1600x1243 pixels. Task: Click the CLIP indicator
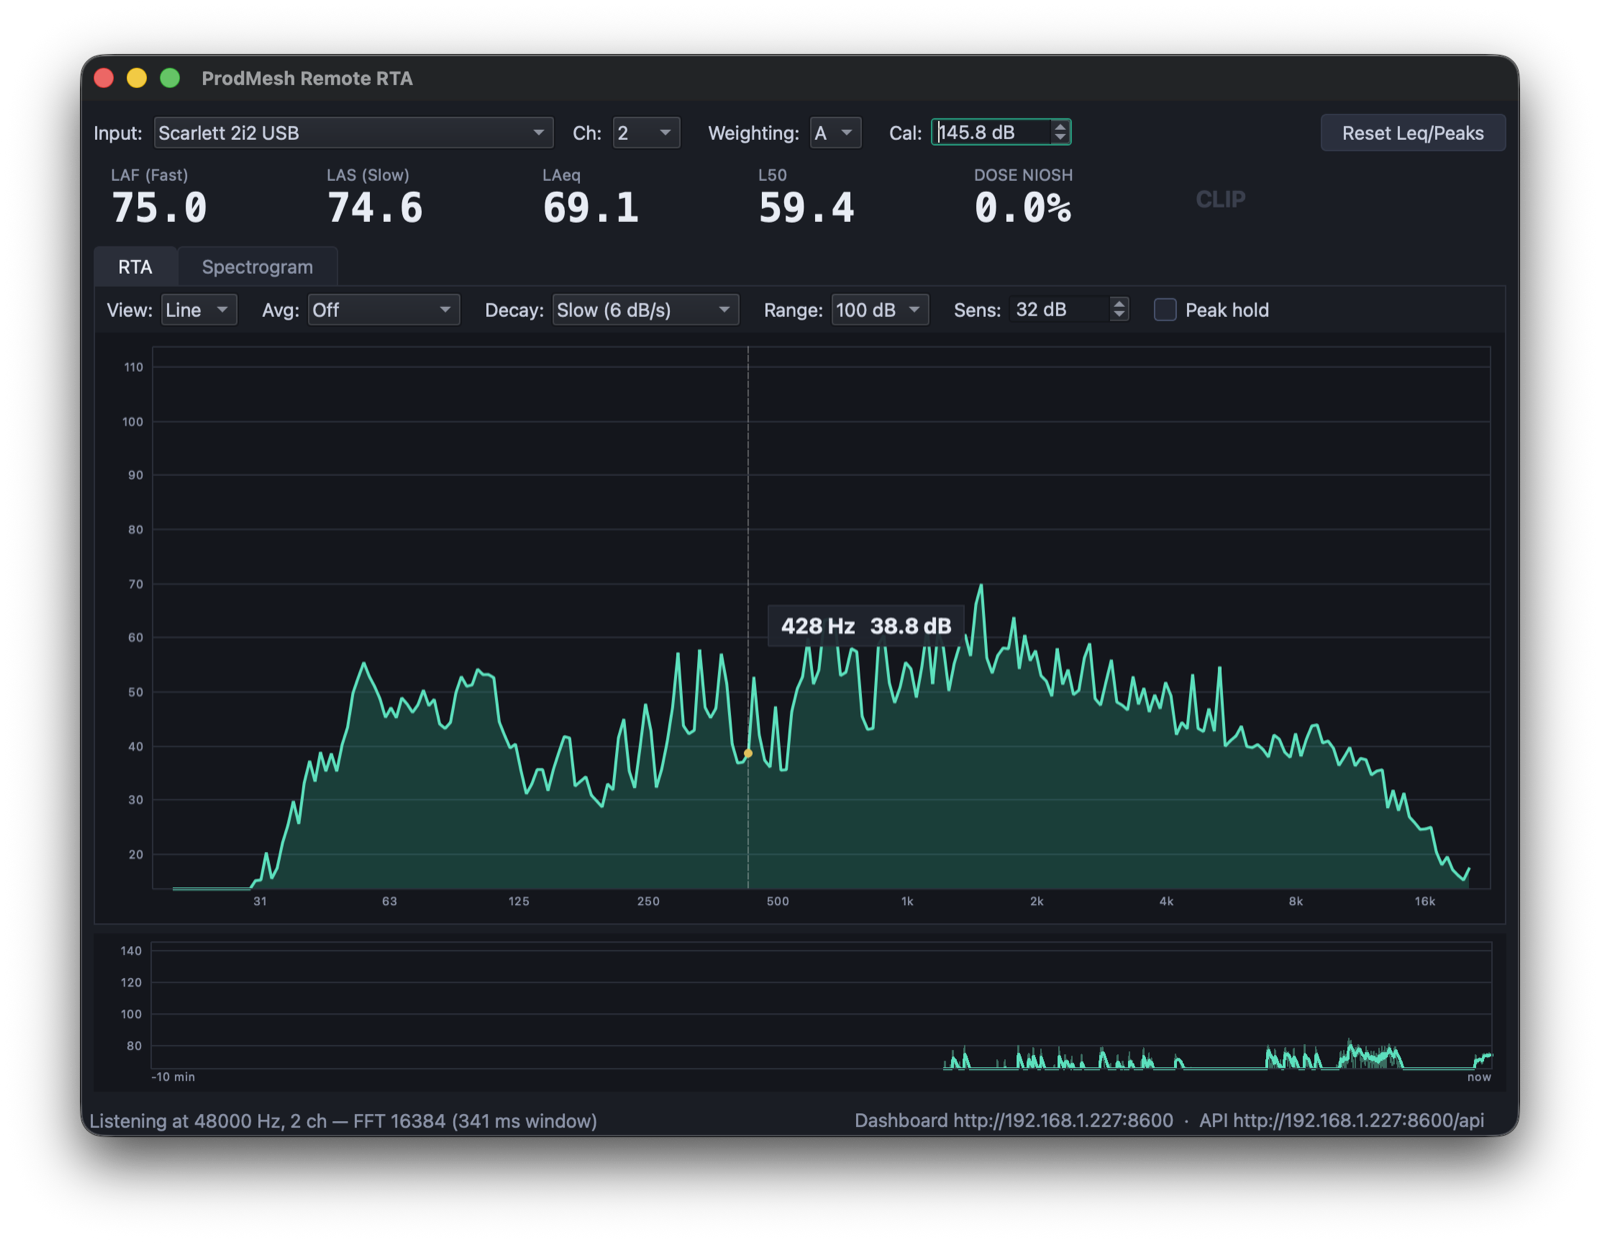pos(1220,200)
